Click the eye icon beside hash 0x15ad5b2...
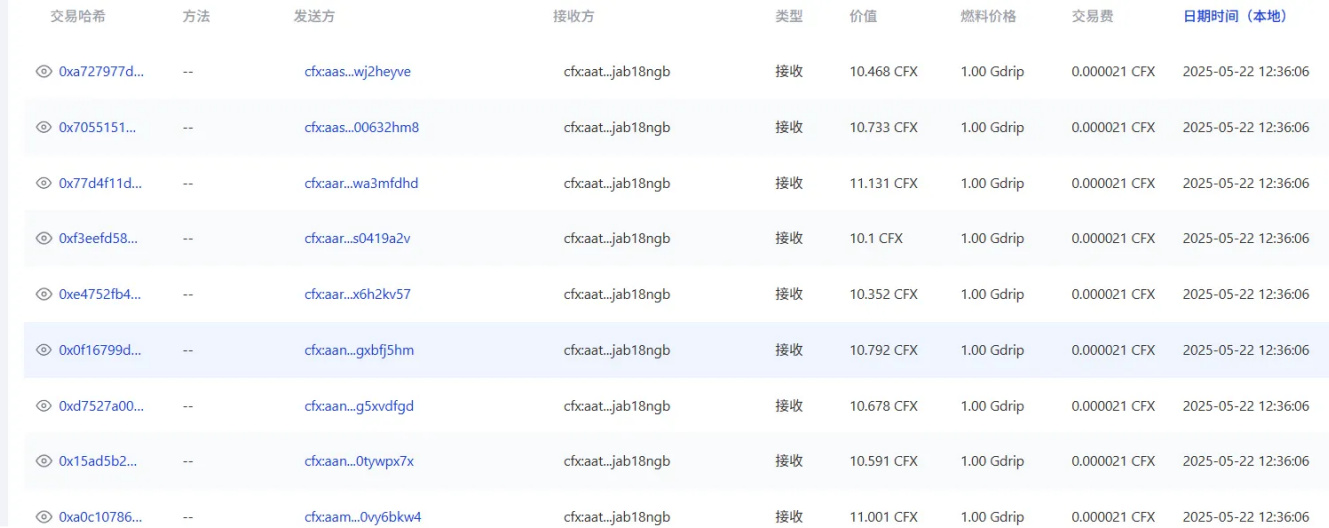1329x528 pixels. 43,462
